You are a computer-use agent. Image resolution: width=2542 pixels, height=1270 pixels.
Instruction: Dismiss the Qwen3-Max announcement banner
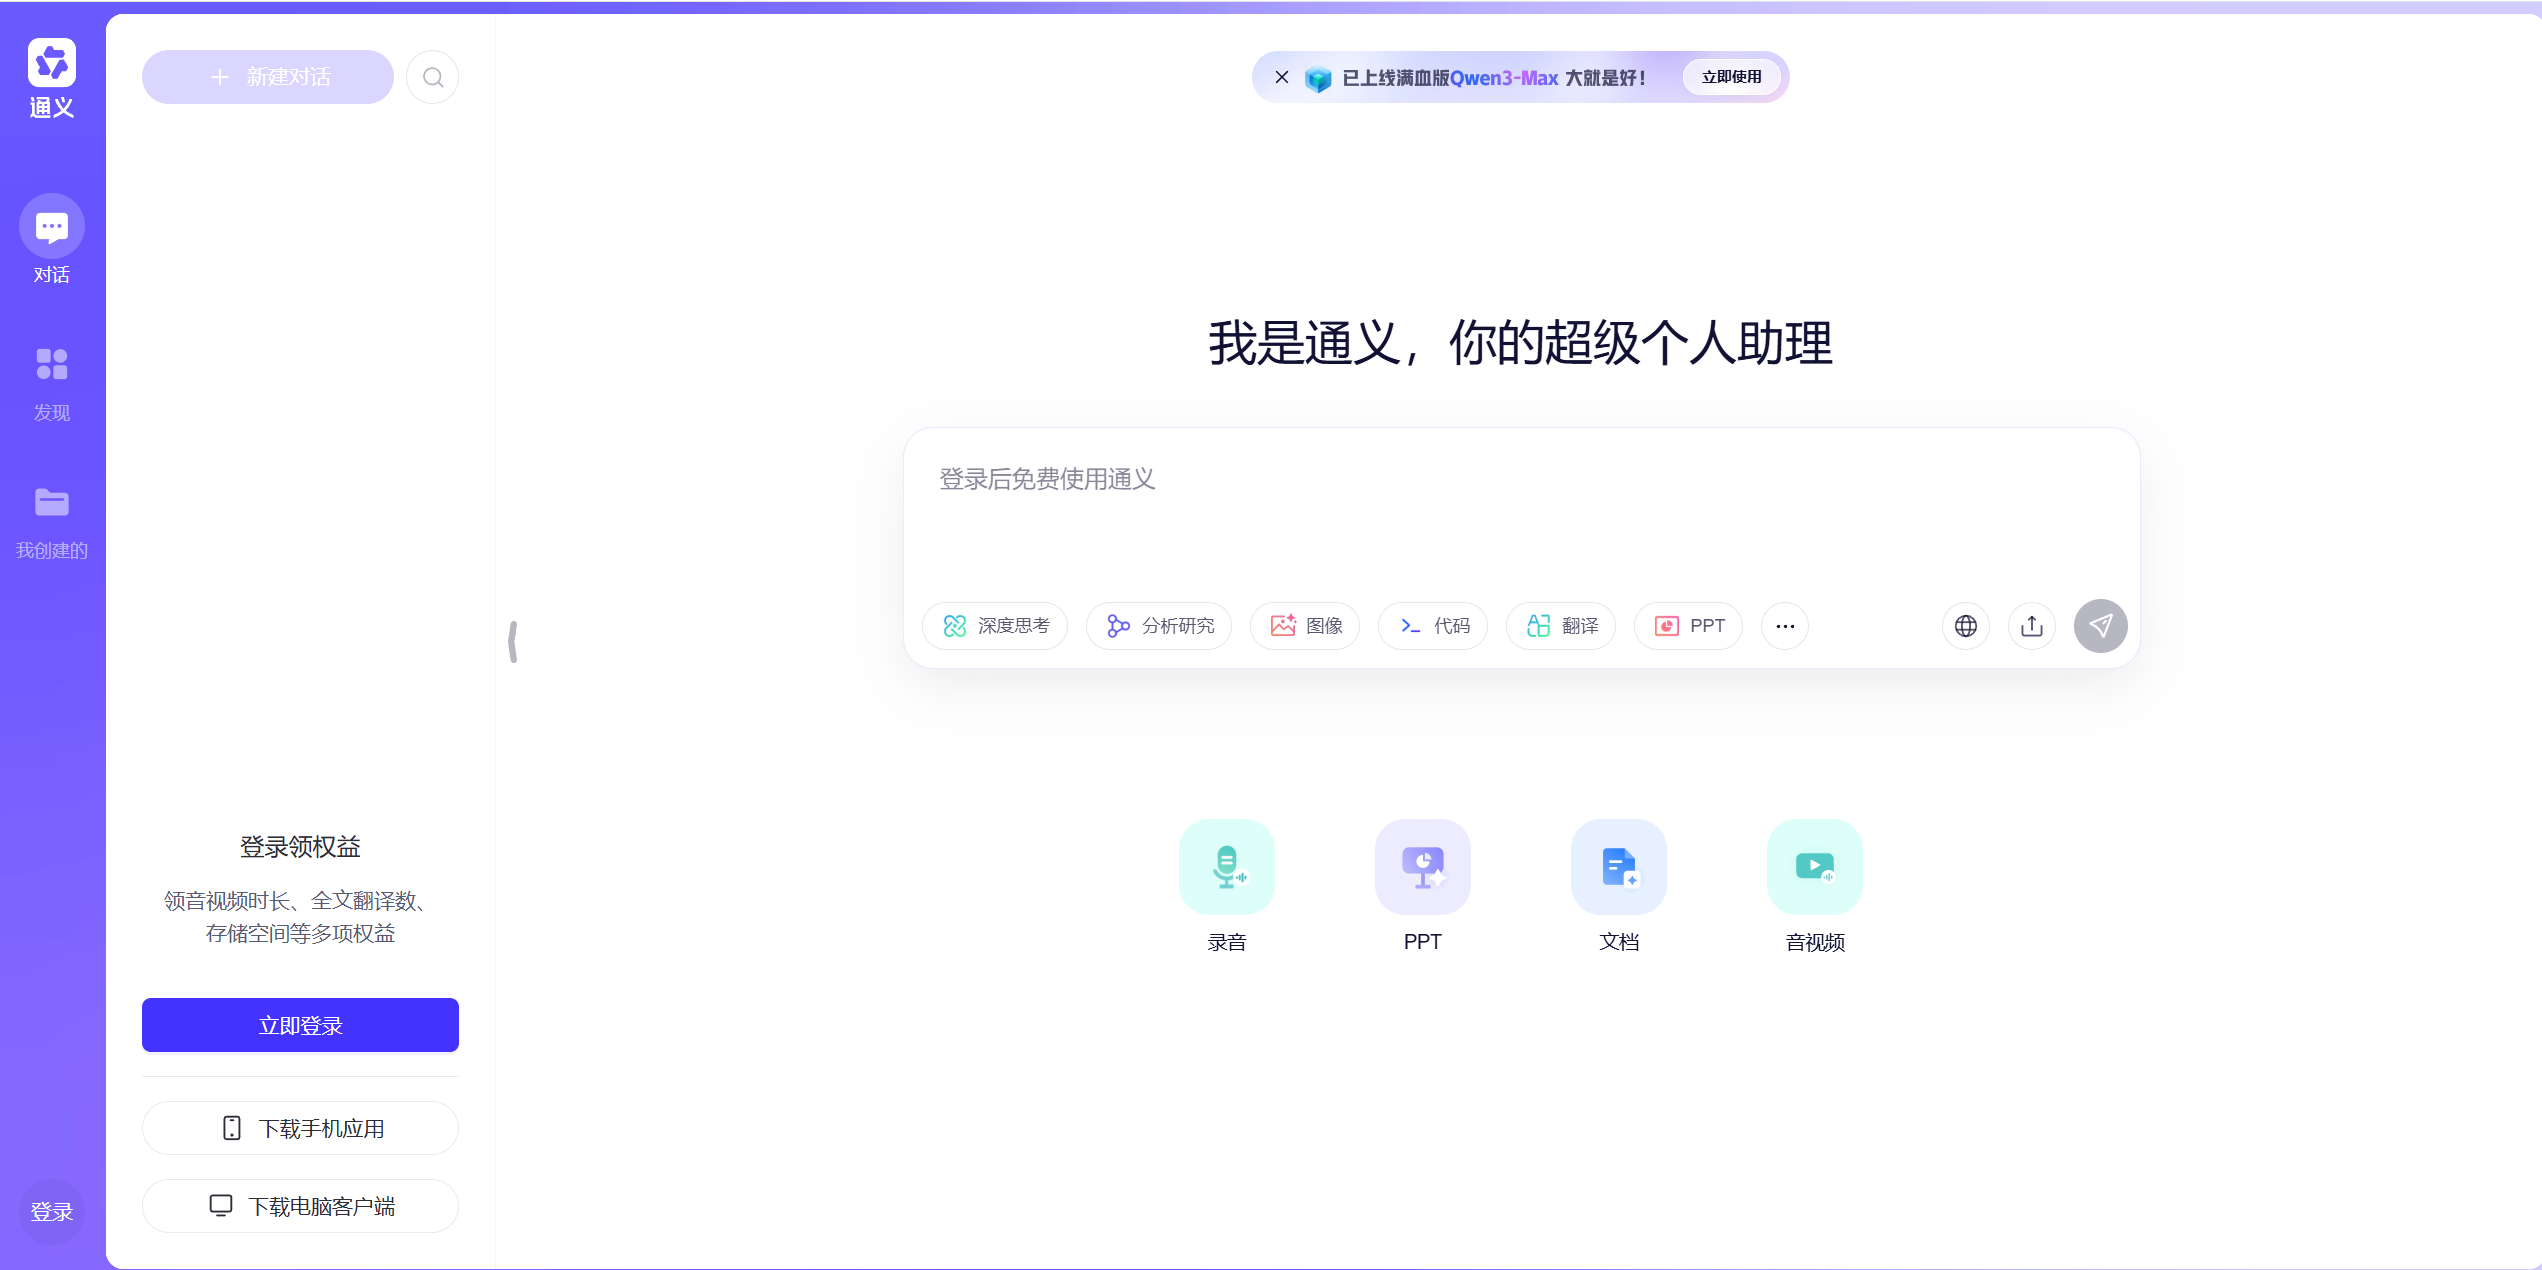[1281, 77]
